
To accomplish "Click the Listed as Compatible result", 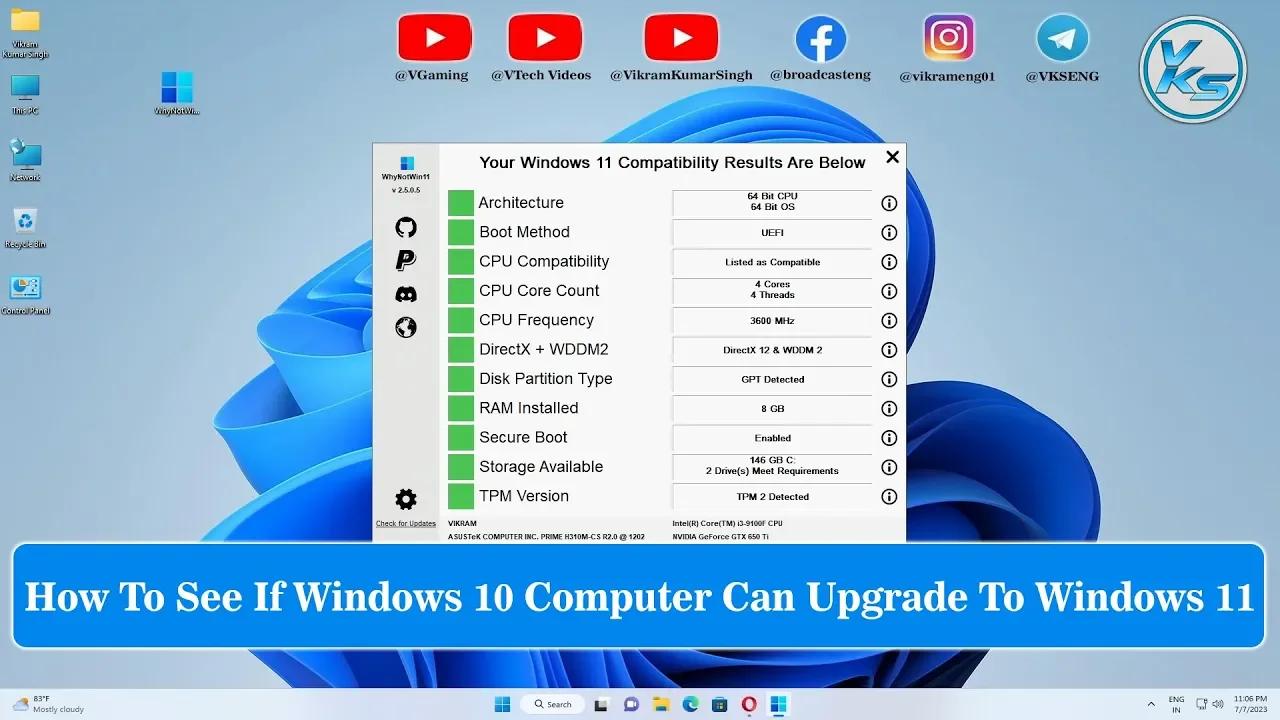I will [x=772, y=262].
